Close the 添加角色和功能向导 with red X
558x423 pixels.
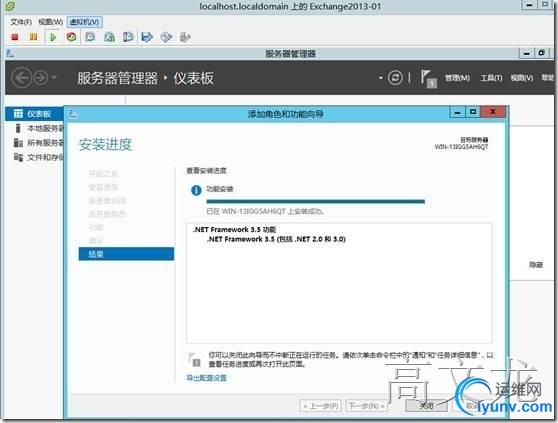[493, 112]
